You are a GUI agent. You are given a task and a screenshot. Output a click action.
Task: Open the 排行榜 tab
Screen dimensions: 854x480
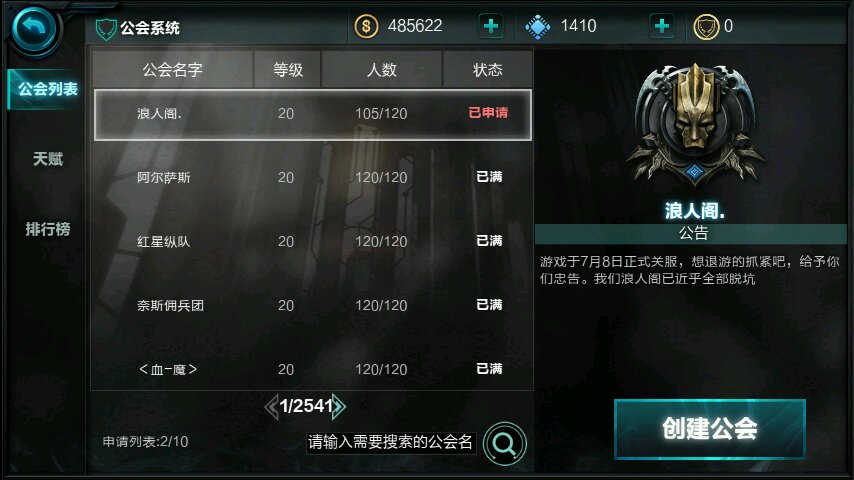pyautogui.click(x=47, y=229)
